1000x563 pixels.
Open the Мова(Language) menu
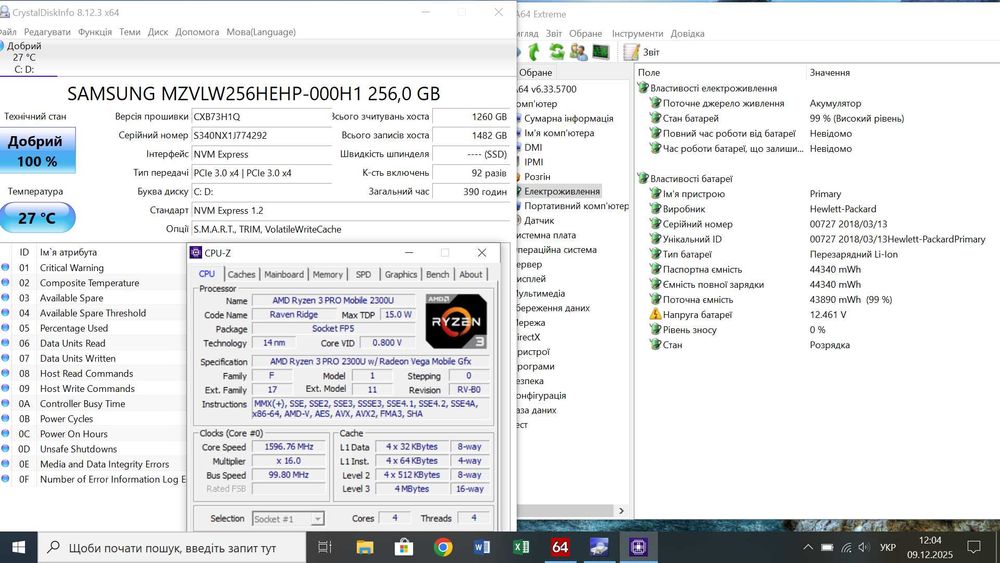click(261, 32)
